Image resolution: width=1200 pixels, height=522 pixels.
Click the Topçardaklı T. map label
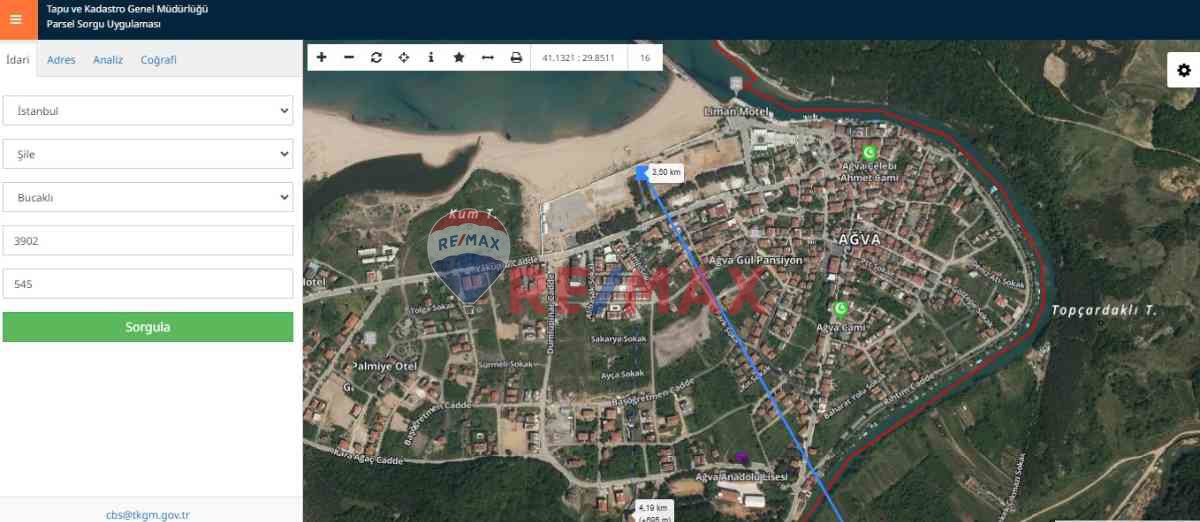[x=1103, y=311]
